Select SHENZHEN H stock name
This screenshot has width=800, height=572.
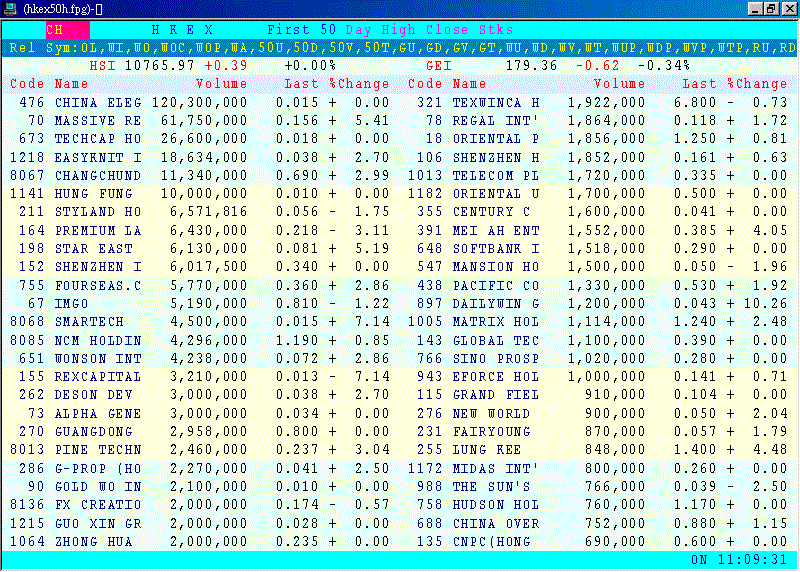[496, 158]
